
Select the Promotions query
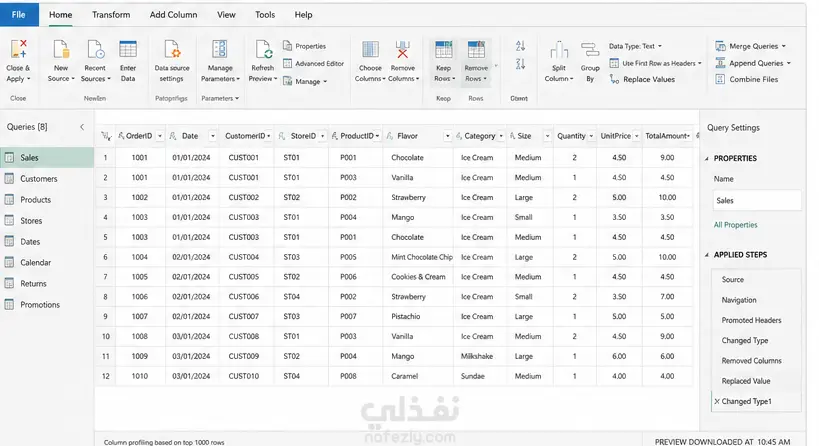[47, 304]
